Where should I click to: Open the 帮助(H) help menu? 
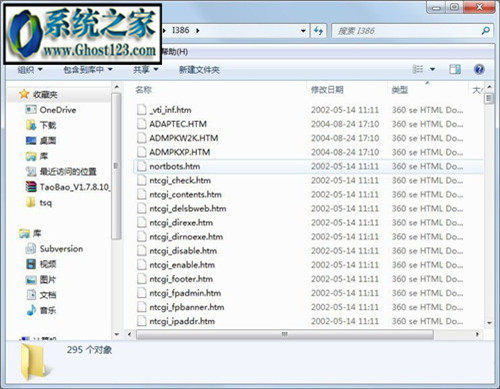[175, 52]
